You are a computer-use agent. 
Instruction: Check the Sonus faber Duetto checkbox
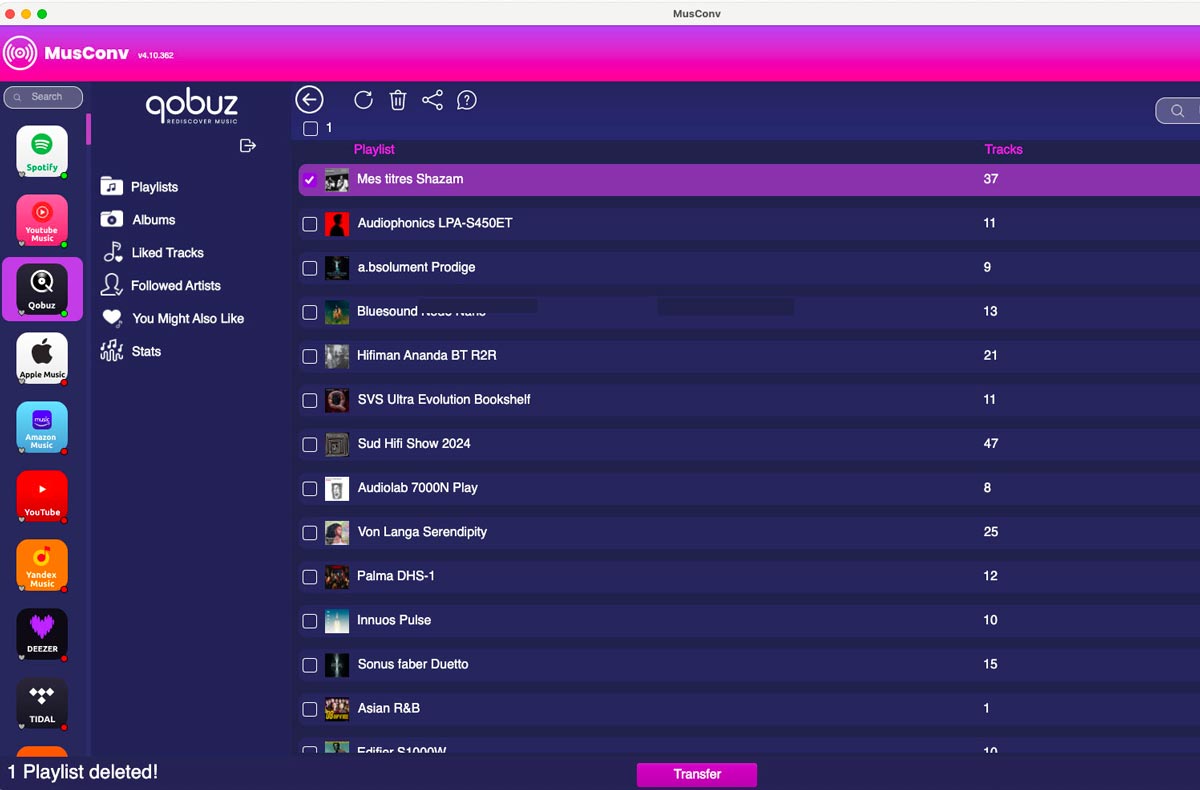[310, 665]
